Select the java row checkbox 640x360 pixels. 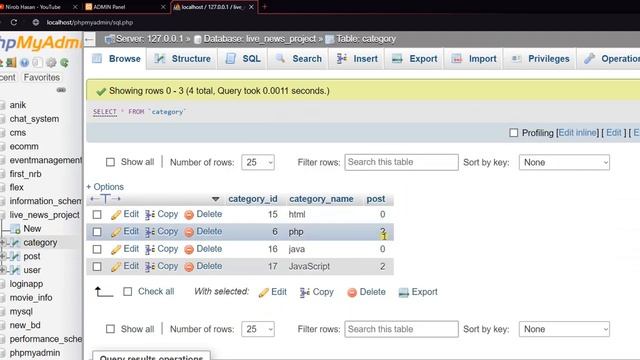(x=97, y=249)
